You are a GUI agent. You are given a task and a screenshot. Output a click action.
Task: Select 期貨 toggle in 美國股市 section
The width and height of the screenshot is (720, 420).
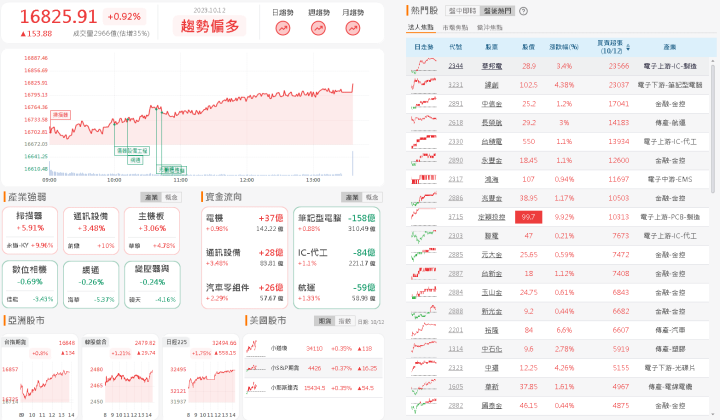[325, 321]
